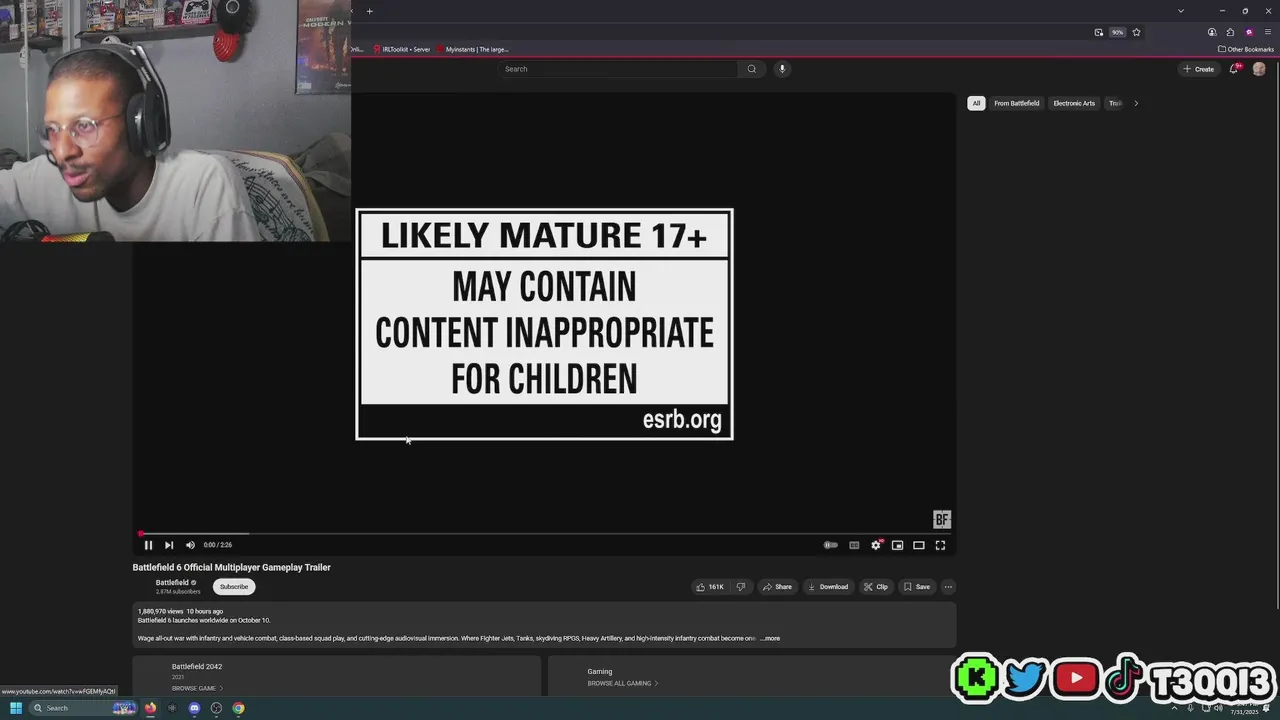Share the Battlefield 6 trailer

777,587
